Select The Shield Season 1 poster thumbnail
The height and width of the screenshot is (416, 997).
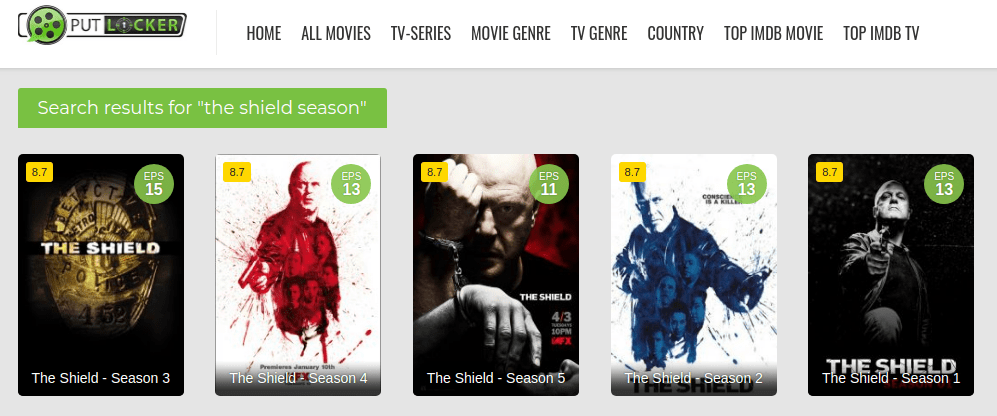coord(891,275)
